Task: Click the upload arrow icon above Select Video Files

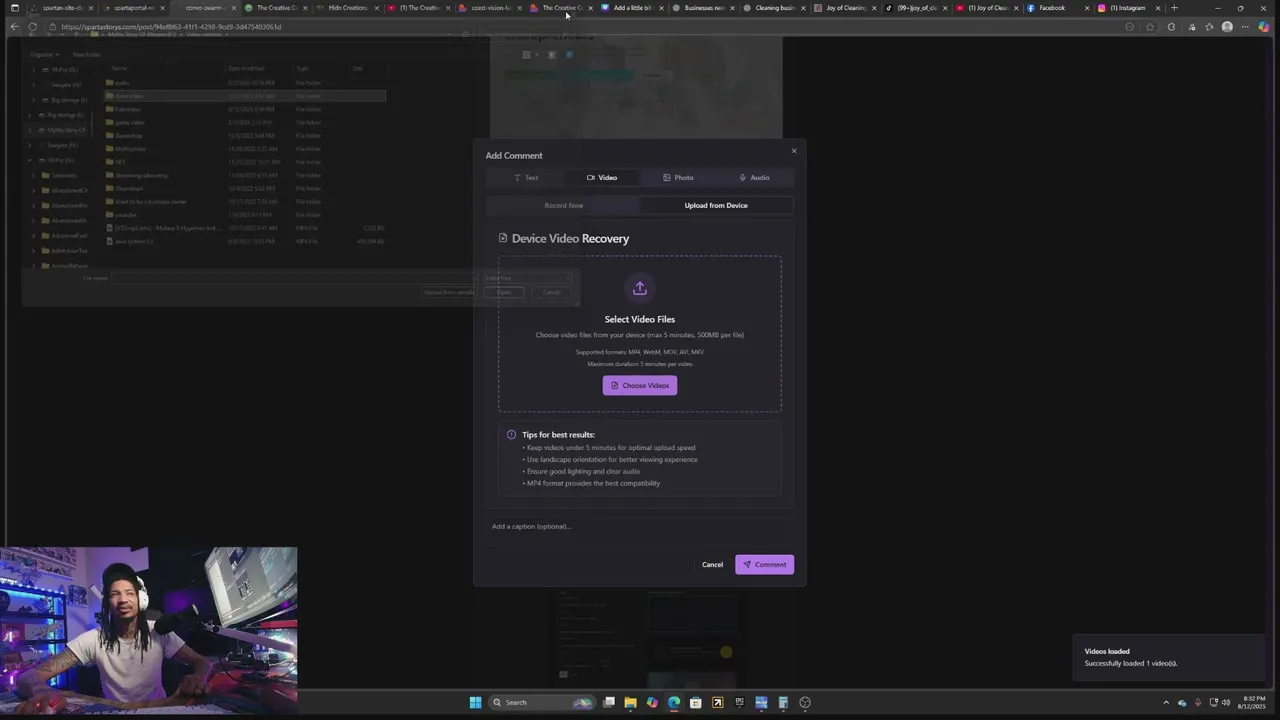Action: 640,289
